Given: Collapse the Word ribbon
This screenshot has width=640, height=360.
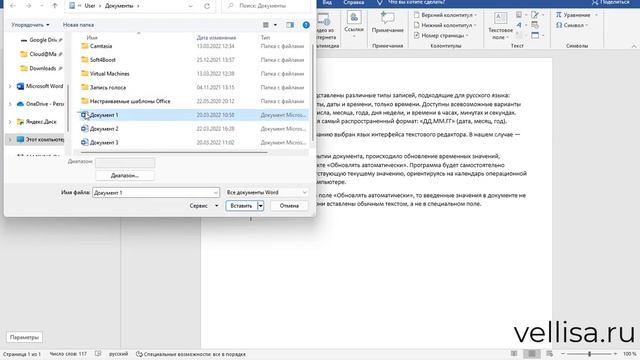Looking at the screenshot, I should [634, 47].
